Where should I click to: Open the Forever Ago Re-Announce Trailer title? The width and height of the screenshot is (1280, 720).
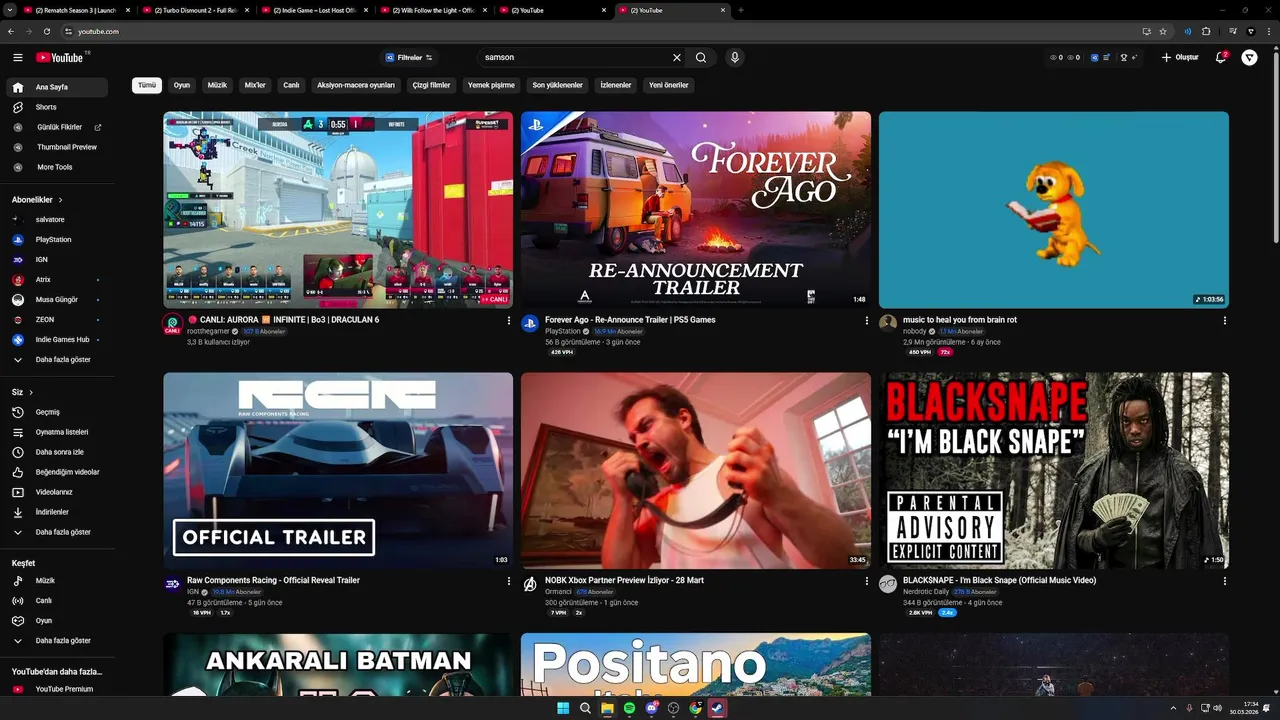pyautogui.click(x=630, y=320)
